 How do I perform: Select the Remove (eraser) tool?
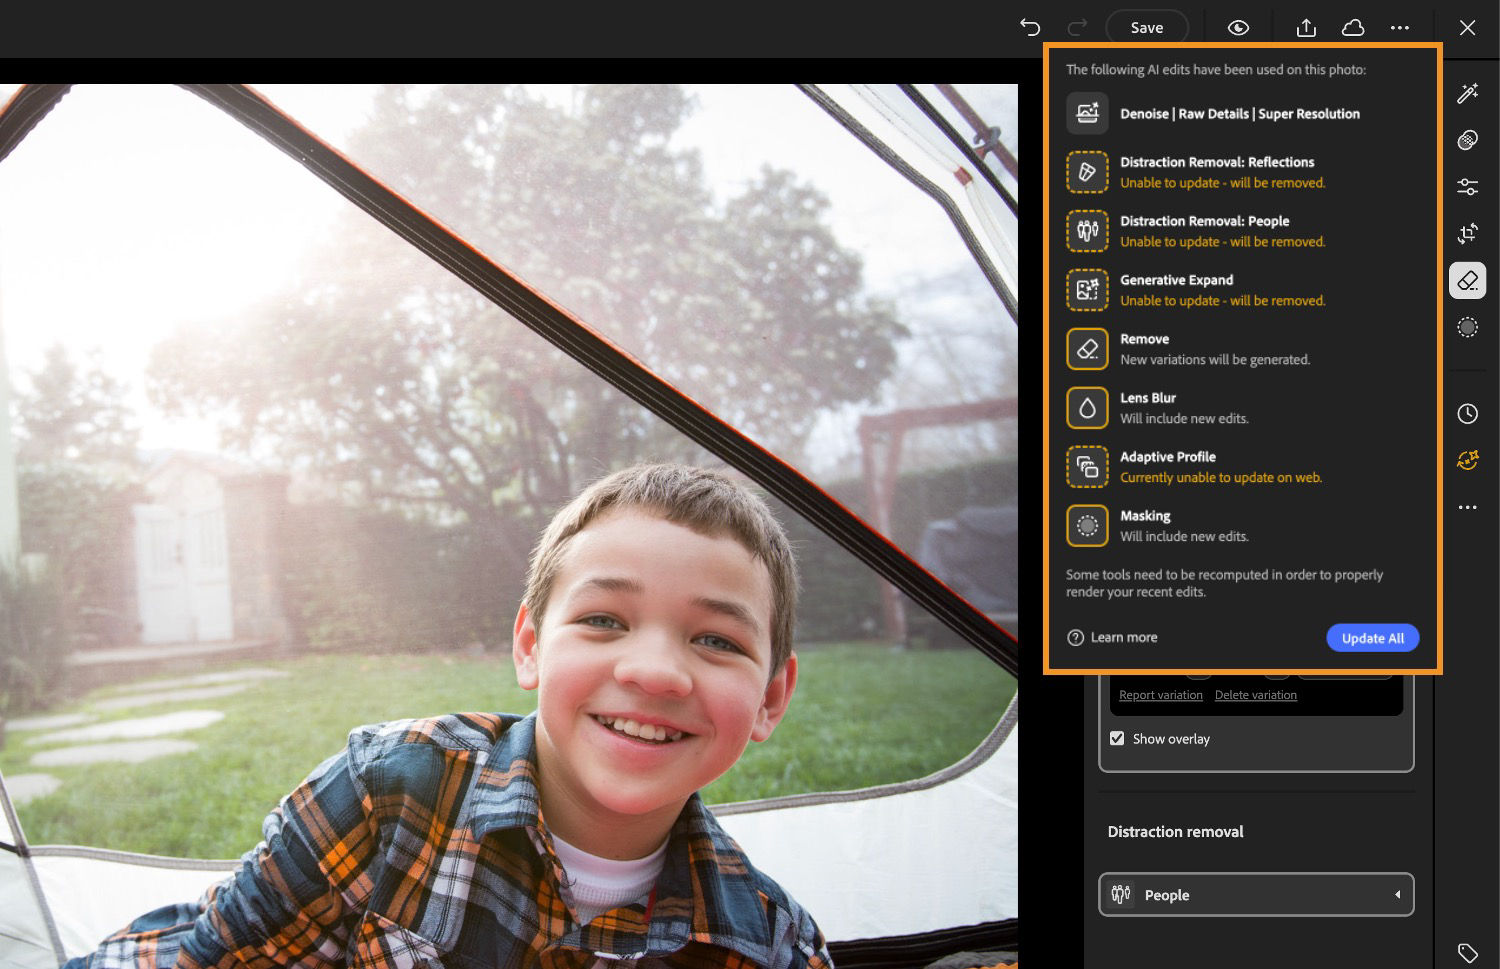pos(1467,280)
